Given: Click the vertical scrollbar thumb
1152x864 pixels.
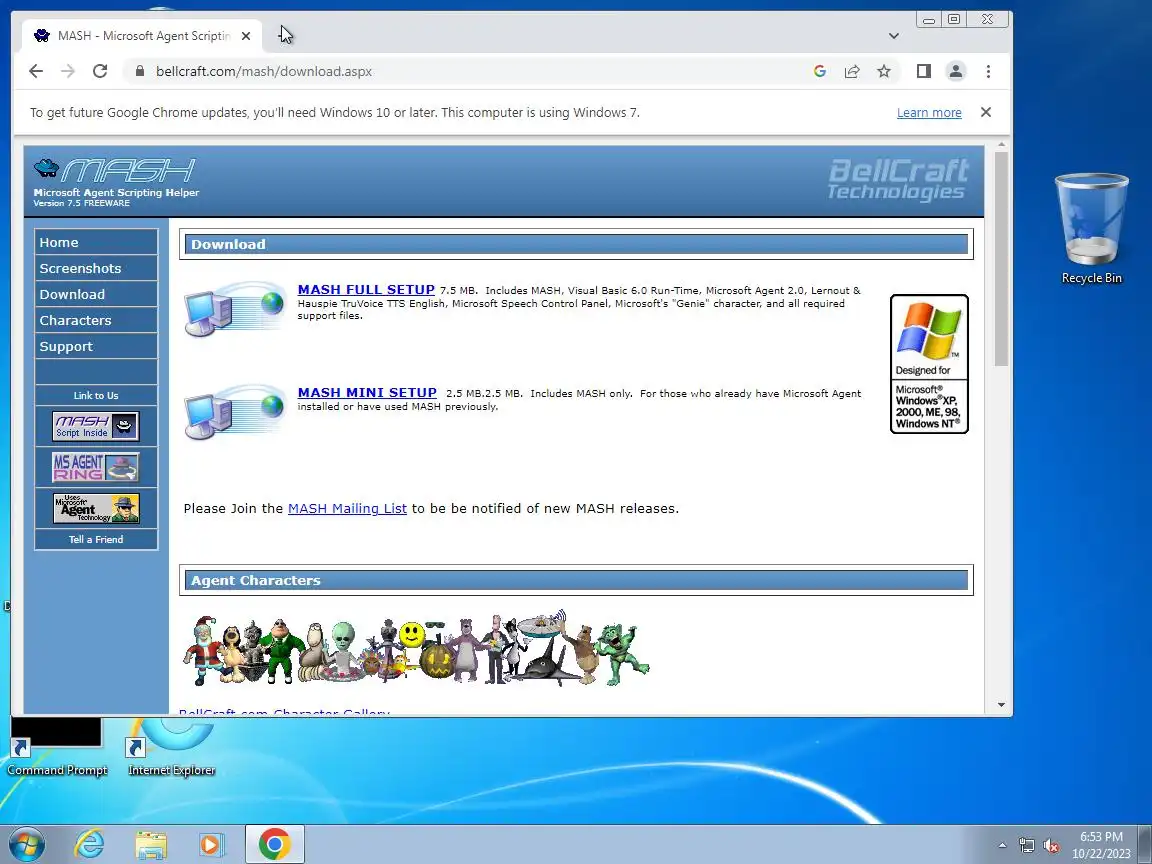Looking at the screenshot, I should click(1001, 259).
